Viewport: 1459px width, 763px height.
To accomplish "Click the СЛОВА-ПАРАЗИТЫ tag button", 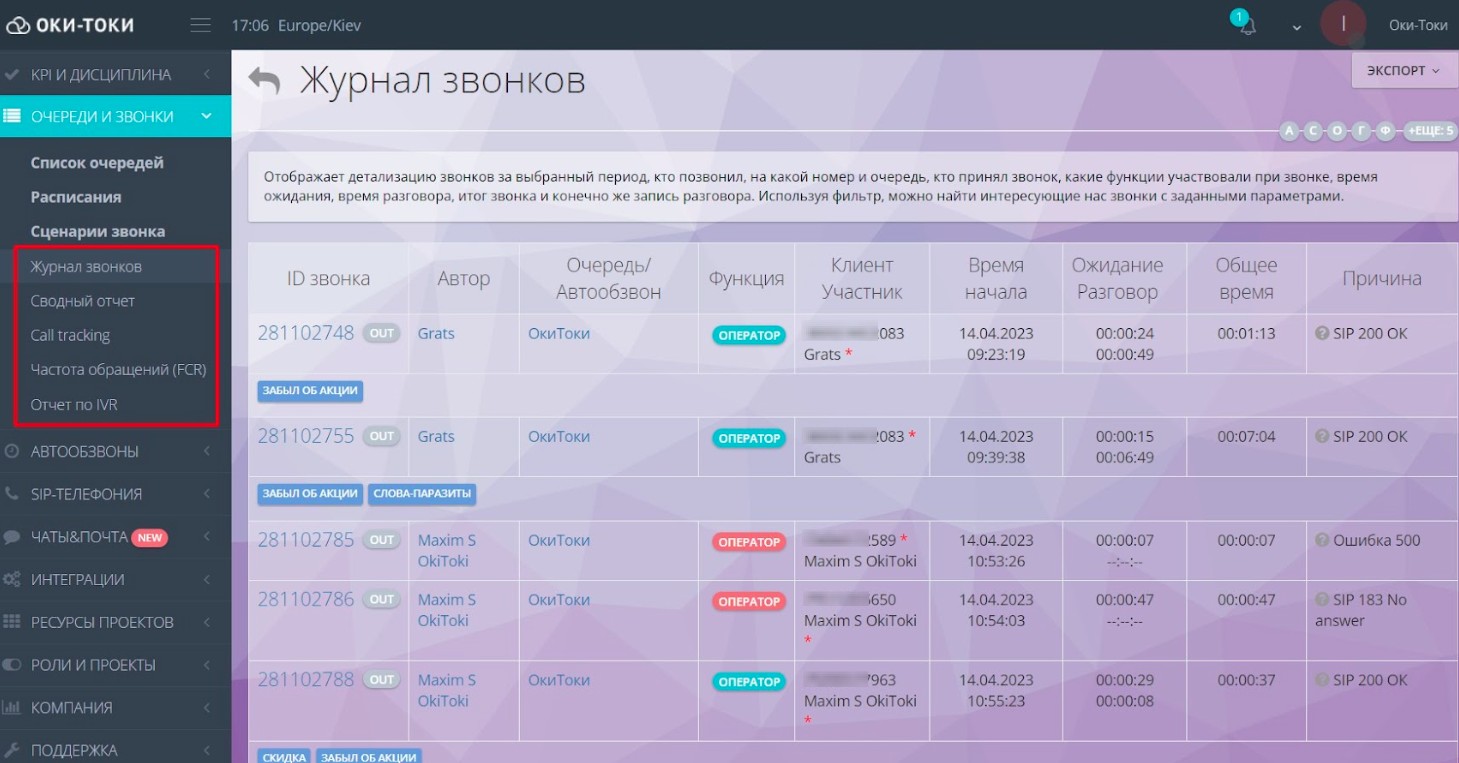I will coord(421,493).
